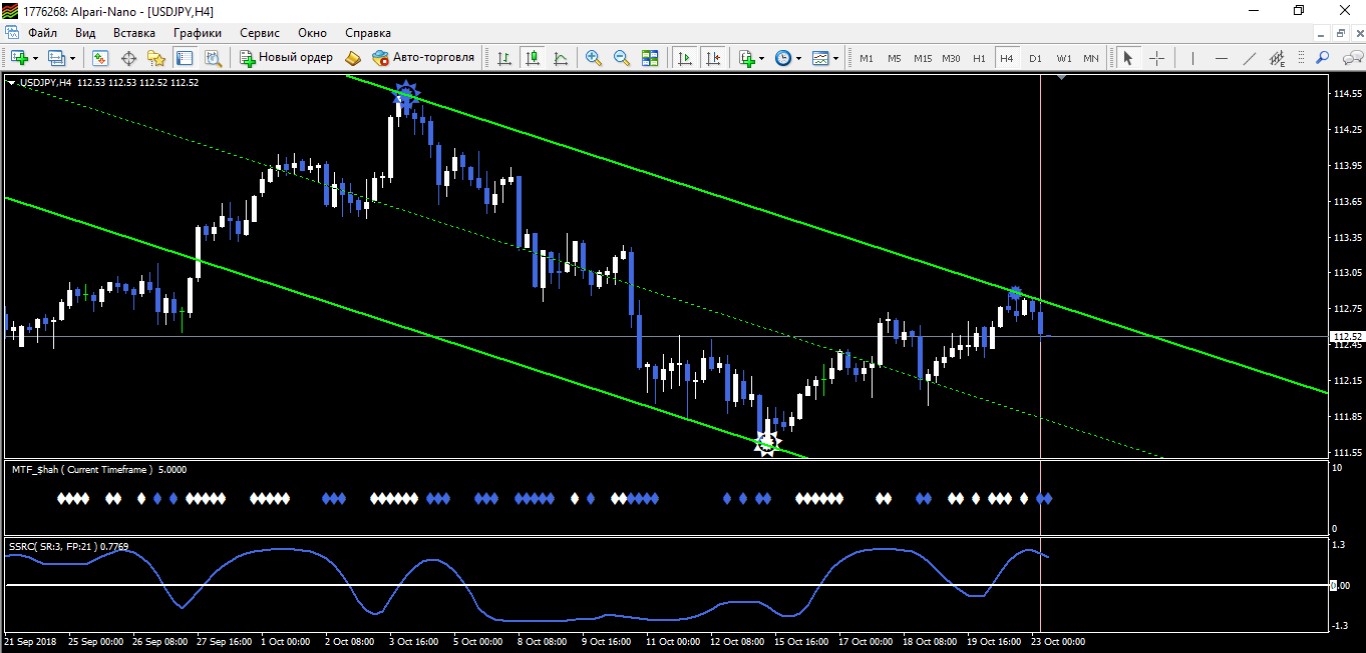Switch timeframe to M15
The image size is (1366, 653).
(x=922, y=58)
